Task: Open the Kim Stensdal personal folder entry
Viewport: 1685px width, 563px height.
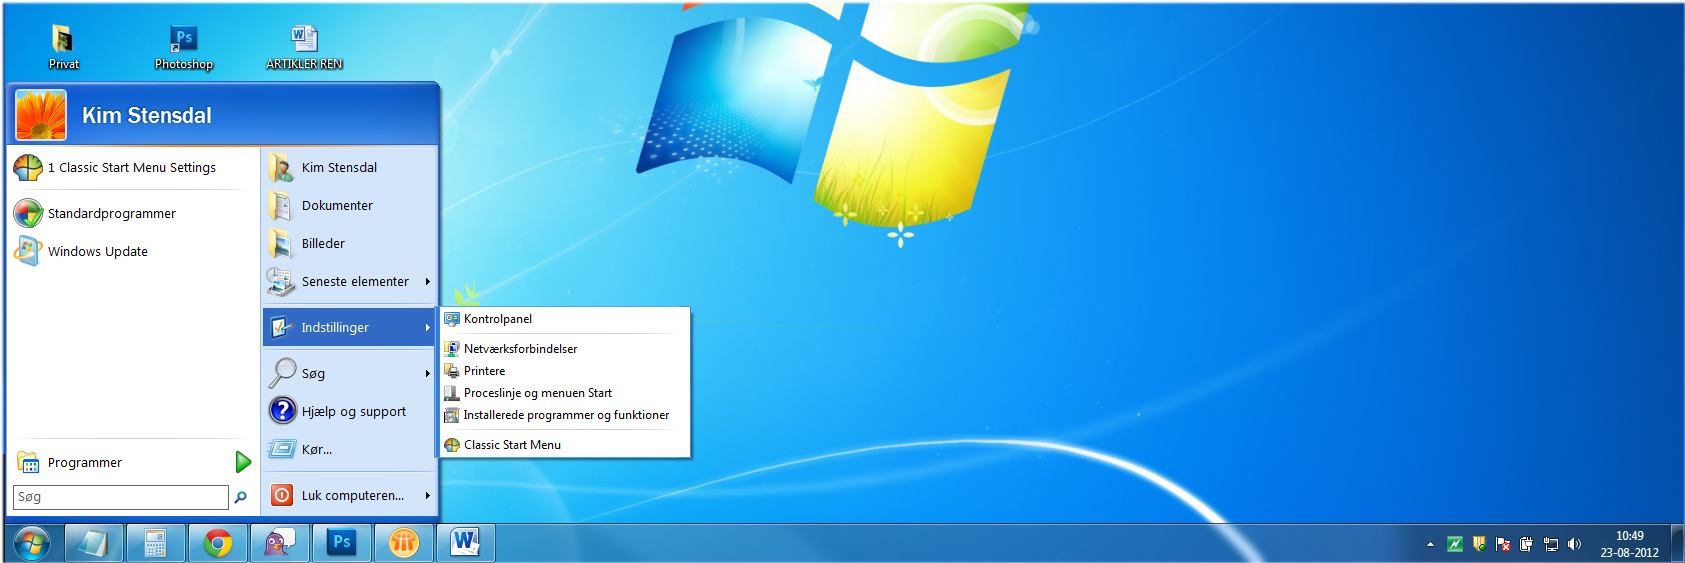Action: pyautogui.click(x=349, y=167)
